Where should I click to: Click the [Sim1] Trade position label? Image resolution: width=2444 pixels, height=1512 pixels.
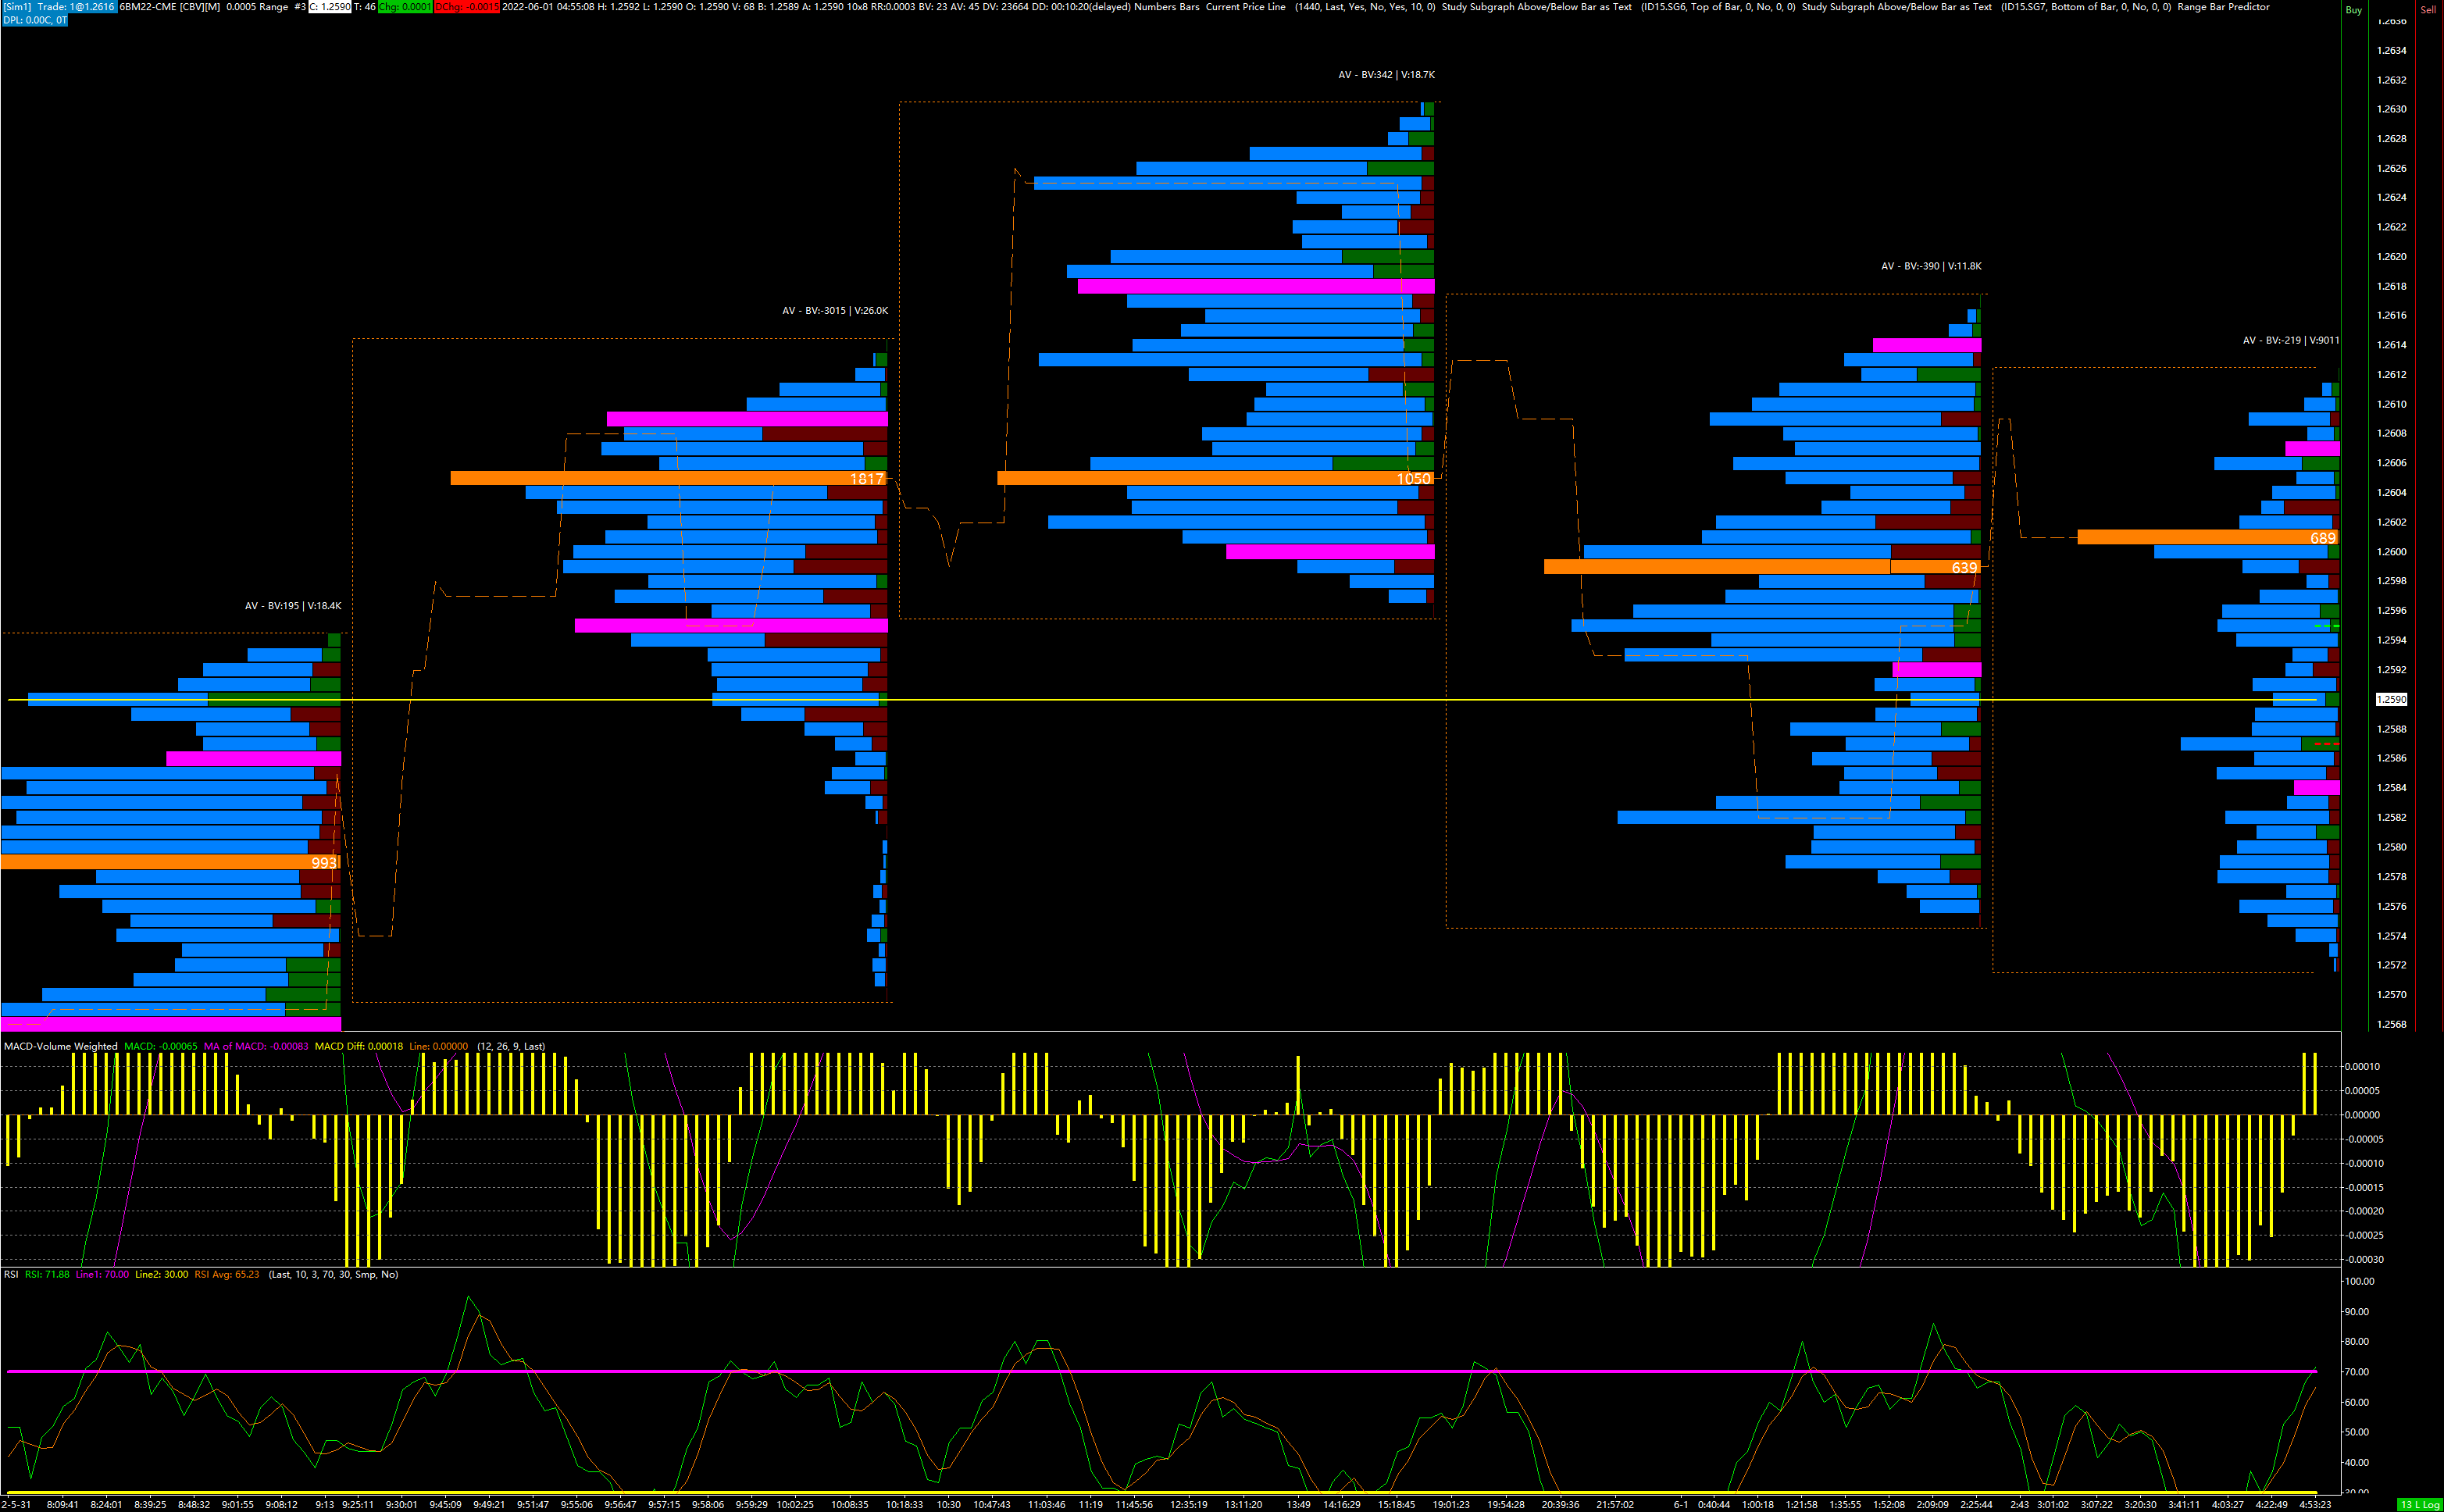pos(59,7)
